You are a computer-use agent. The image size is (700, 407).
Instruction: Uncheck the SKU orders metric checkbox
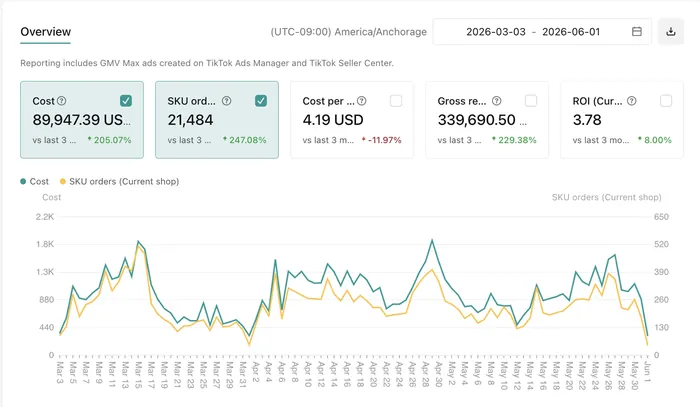(x=261, y=101)
